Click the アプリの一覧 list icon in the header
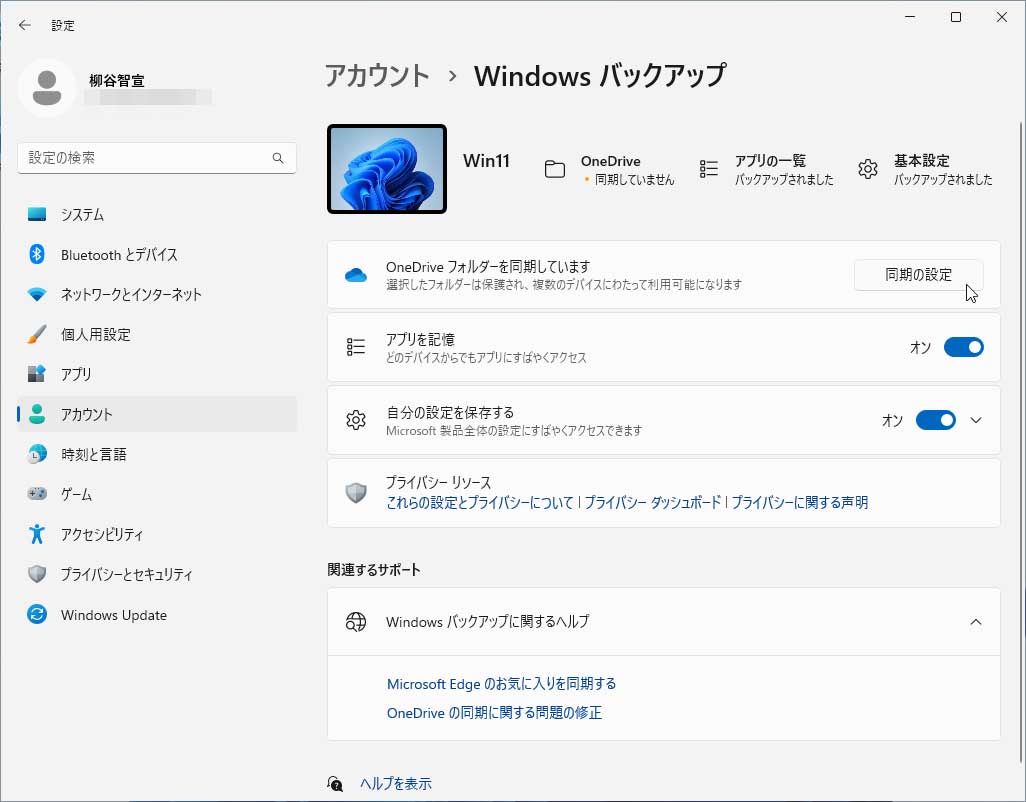The width and height of the screenshot is (1026, 802). (709, 169)
